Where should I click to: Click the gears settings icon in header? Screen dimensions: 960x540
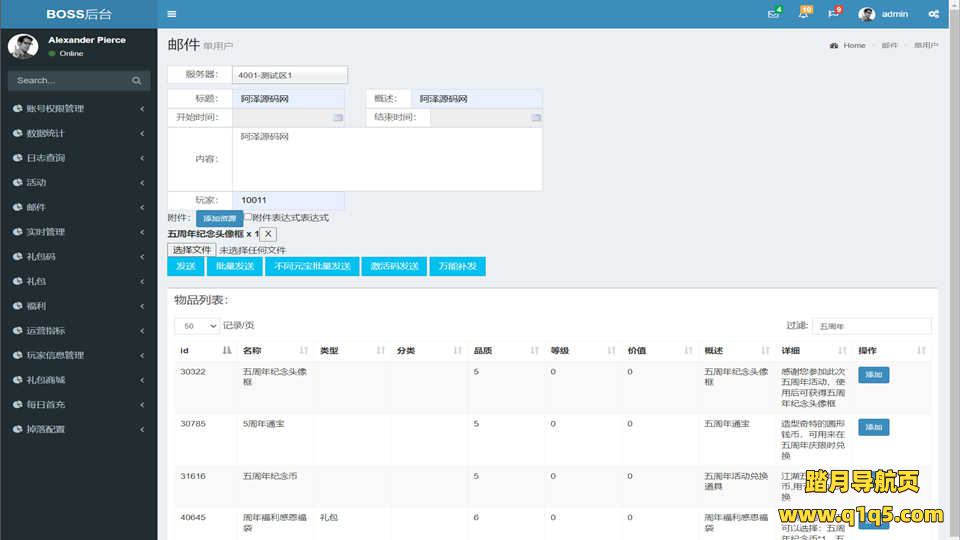[x=934, y=14]
